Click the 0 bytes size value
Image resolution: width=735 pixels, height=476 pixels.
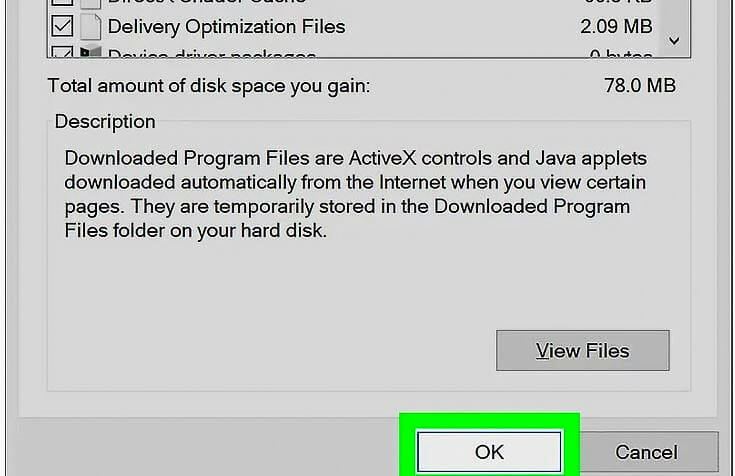pos(621,54)
